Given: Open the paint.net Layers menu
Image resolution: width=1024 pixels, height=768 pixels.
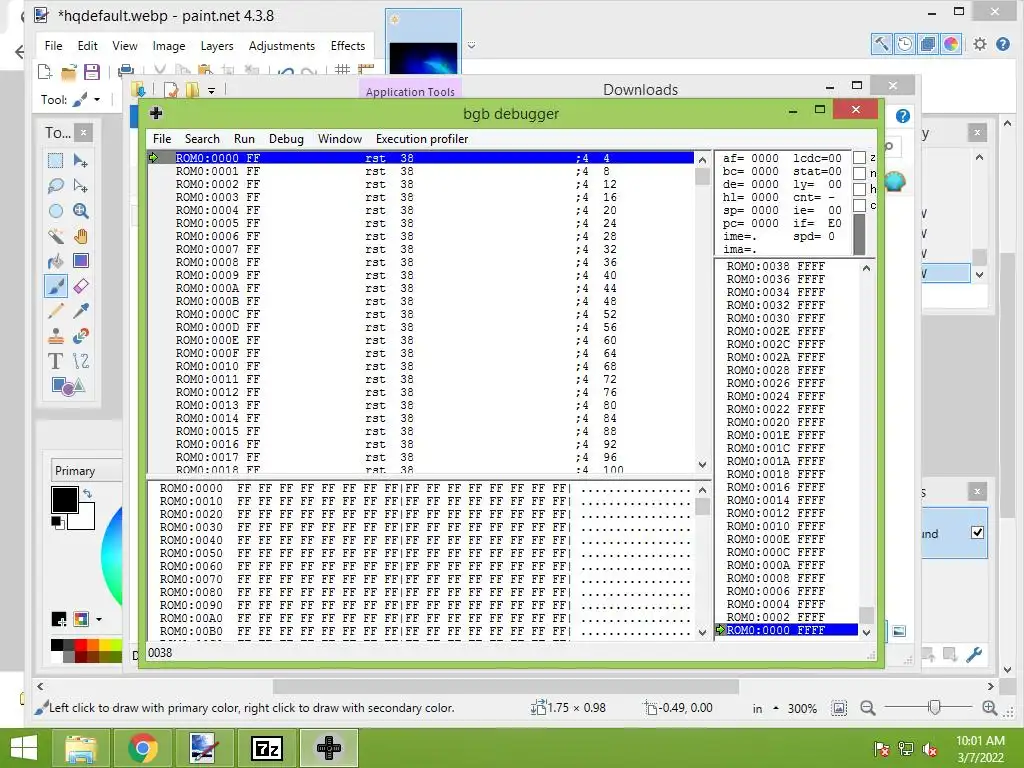Looking at the screenshot, I should (x=217, y=46).
